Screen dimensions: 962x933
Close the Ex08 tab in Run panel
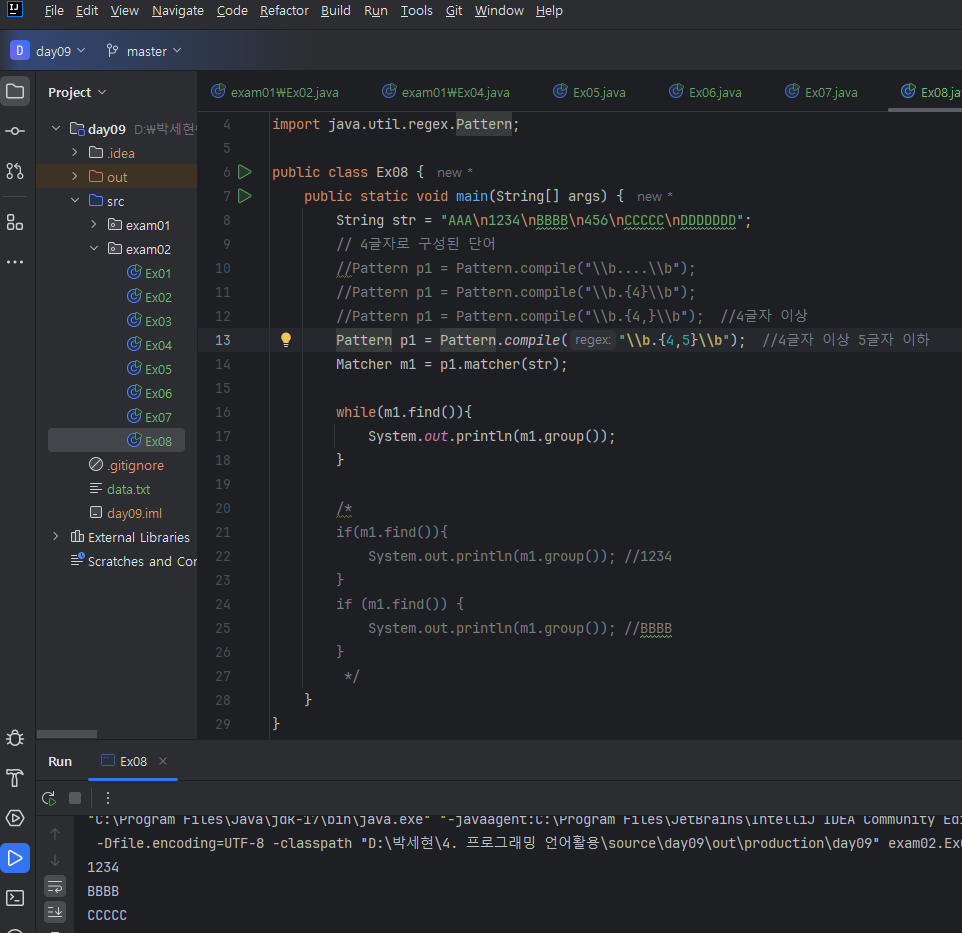pos(163,761)
